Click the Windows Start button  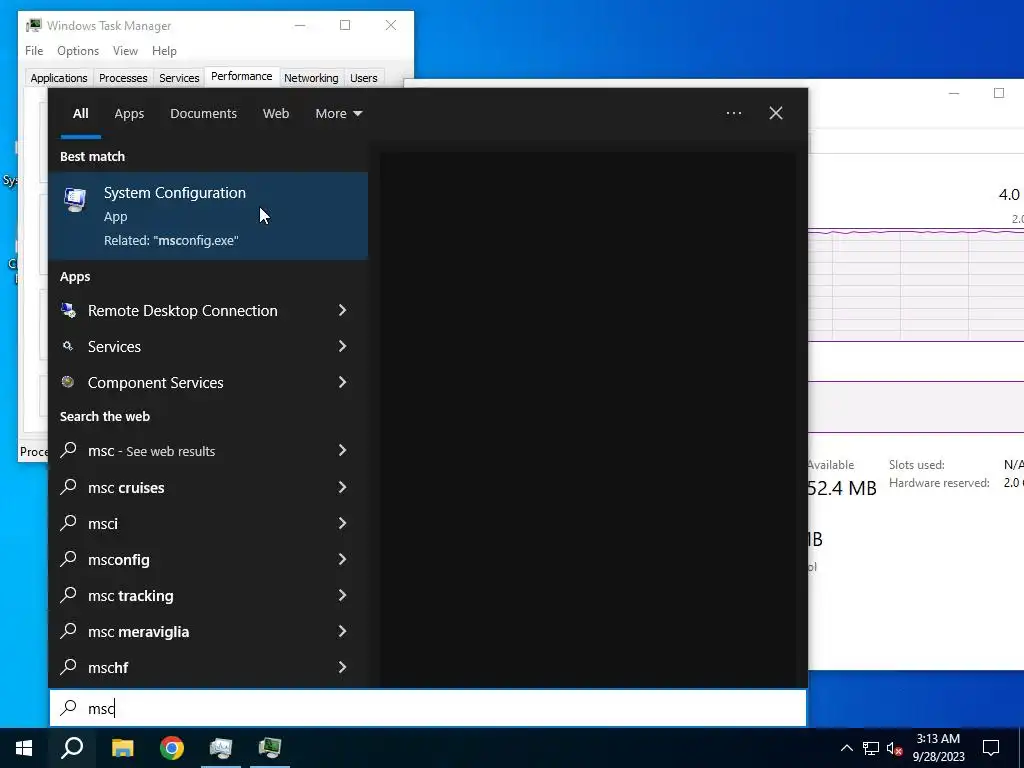coord(24,748)
